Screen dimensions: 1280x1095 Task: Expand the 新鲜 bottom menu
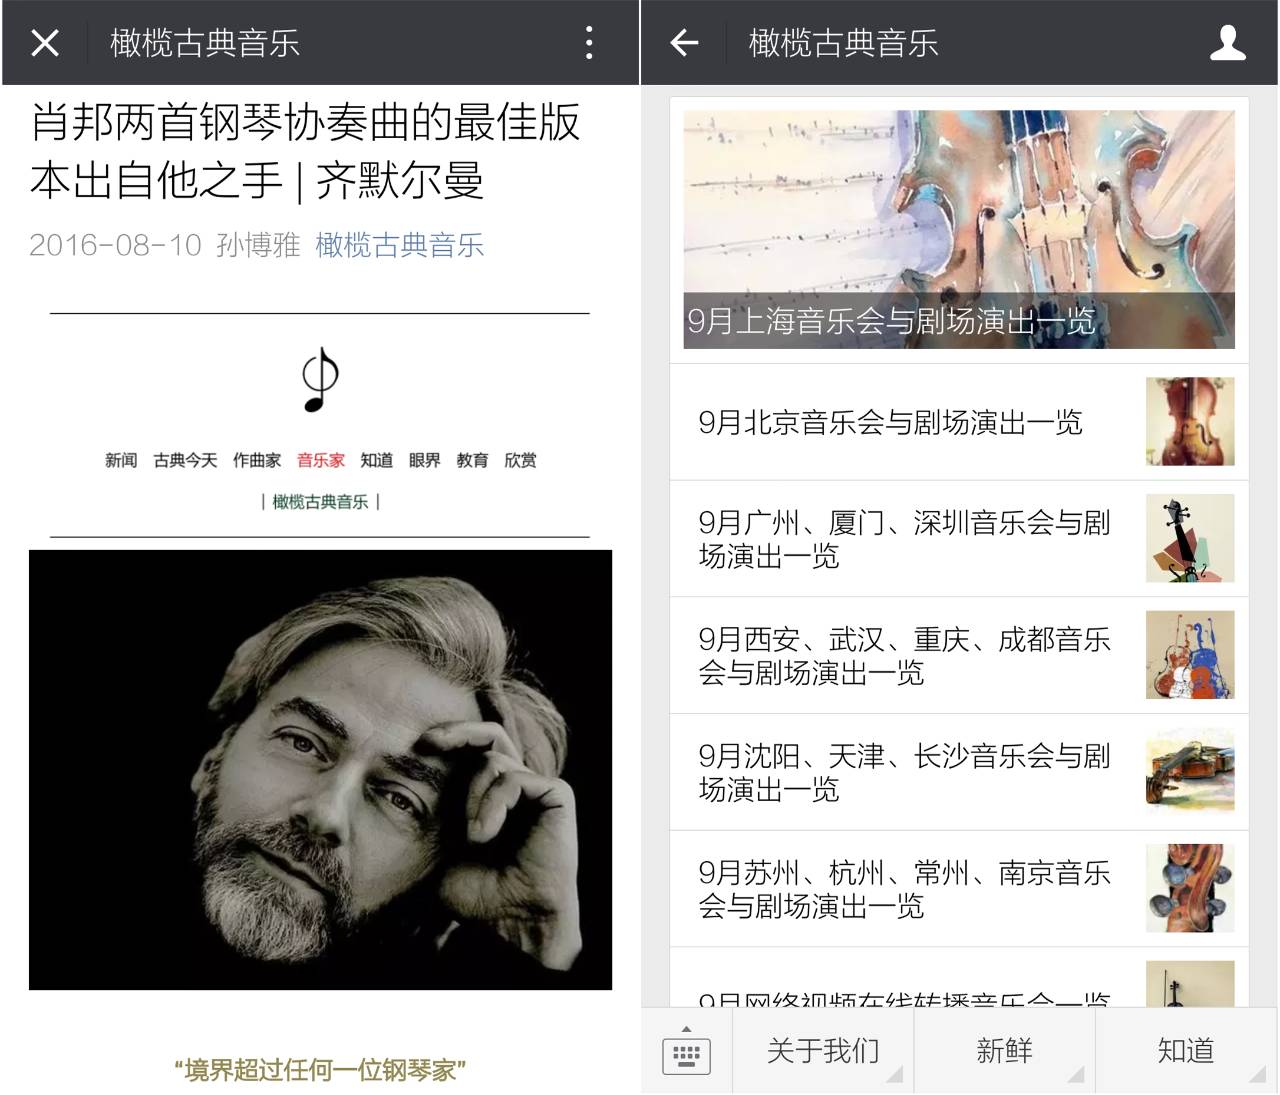point(1004,1051)
